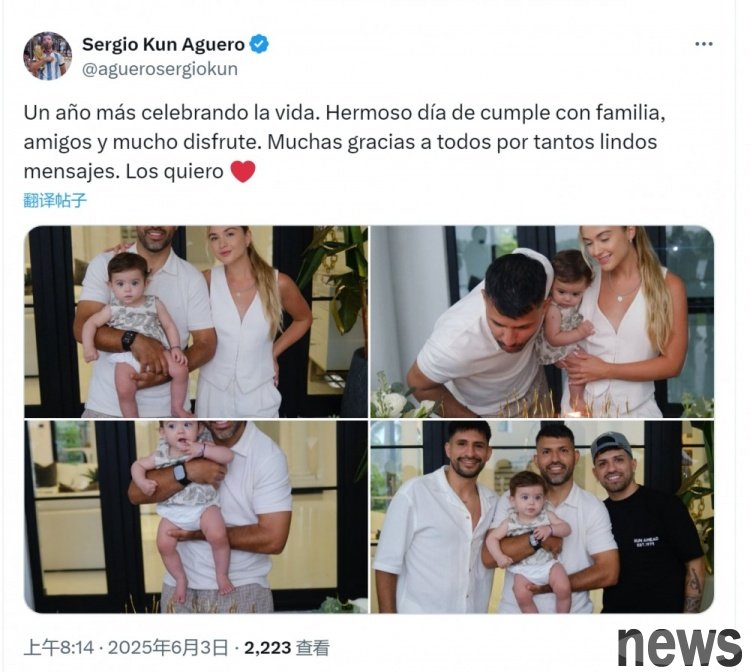Open group photo of three men with baby
The image size is (750, 672).
542,517
